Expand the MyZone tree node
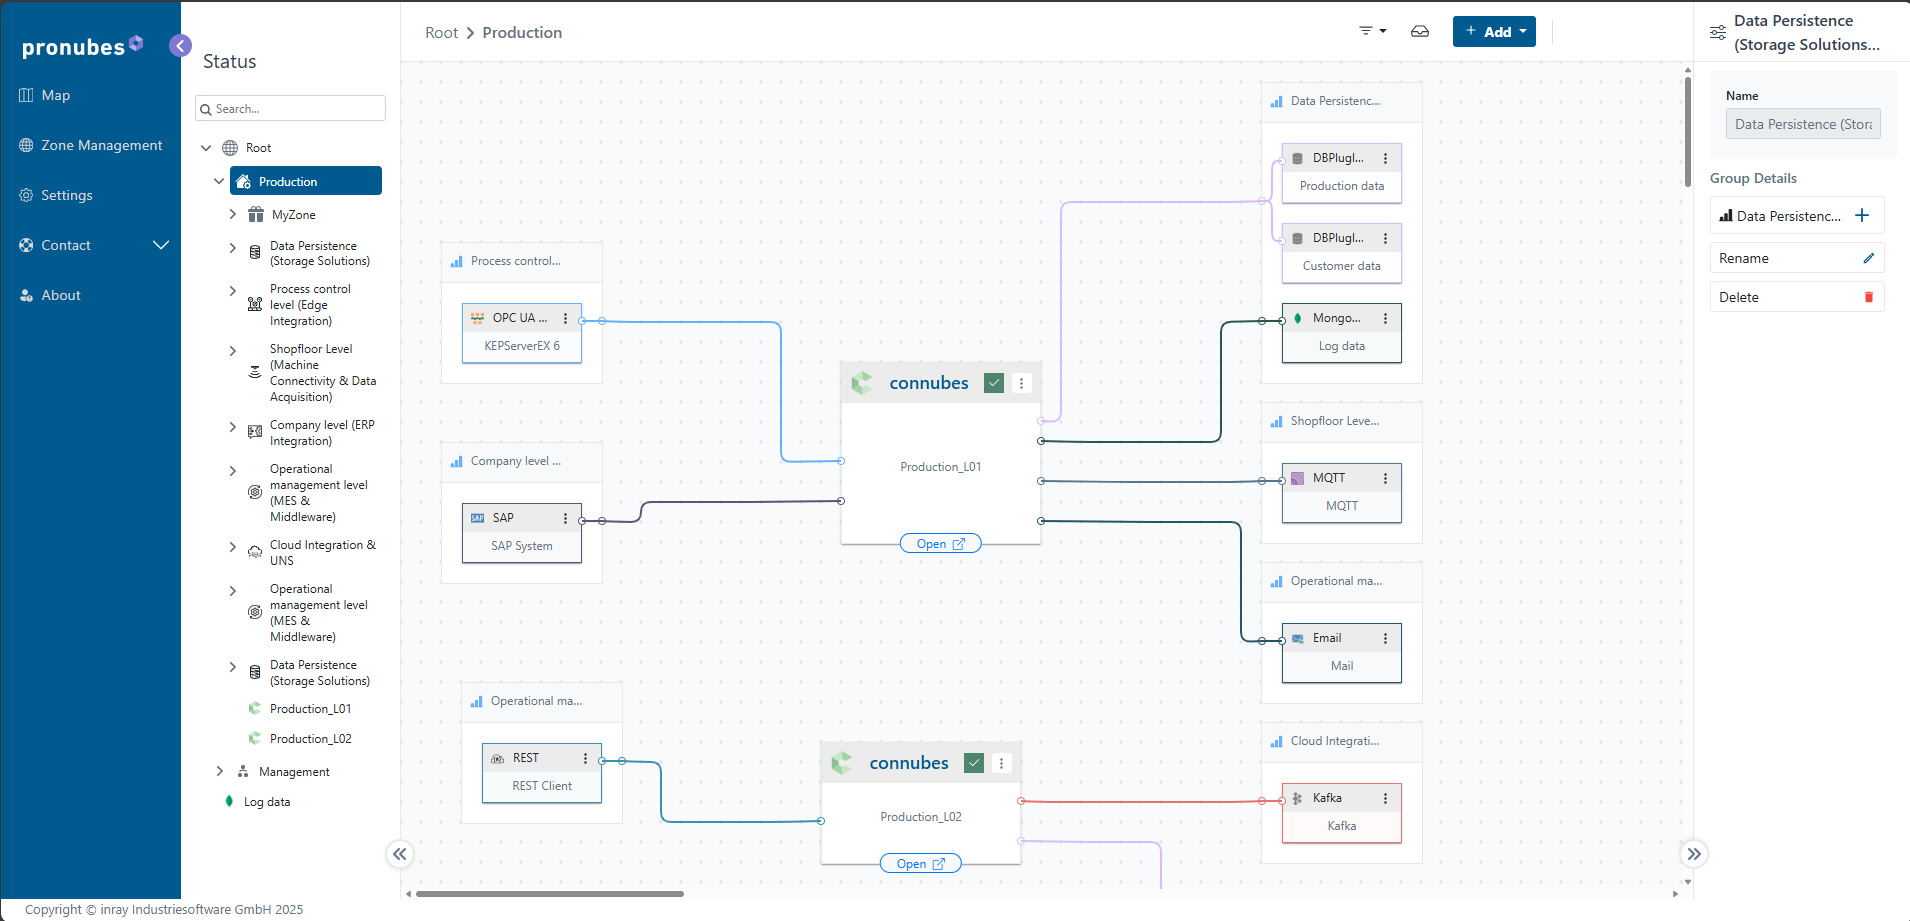This screenshot has width=1910, height=921. click(x=232, y=214)
